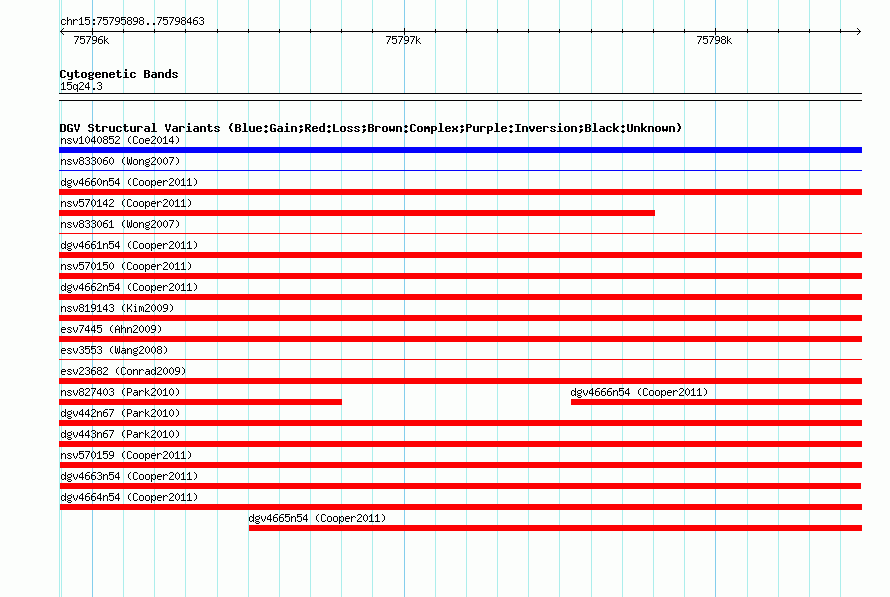Click the 75797k ruler label
The width and height of the screenshot is (890, 597).
pyautogui.click(x=403, y=40)
